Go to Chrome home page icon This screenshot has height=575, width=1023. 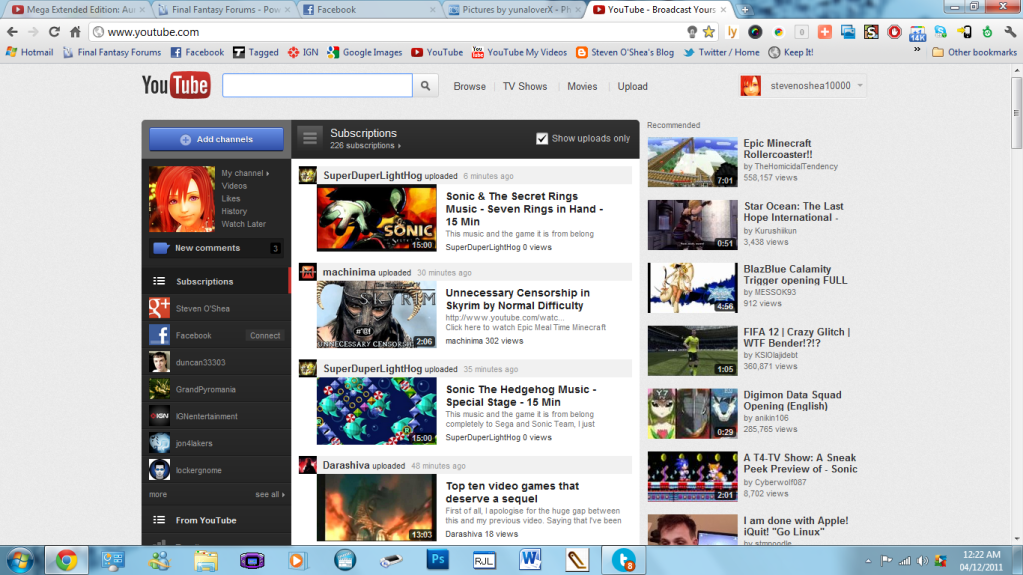(75, 31)
